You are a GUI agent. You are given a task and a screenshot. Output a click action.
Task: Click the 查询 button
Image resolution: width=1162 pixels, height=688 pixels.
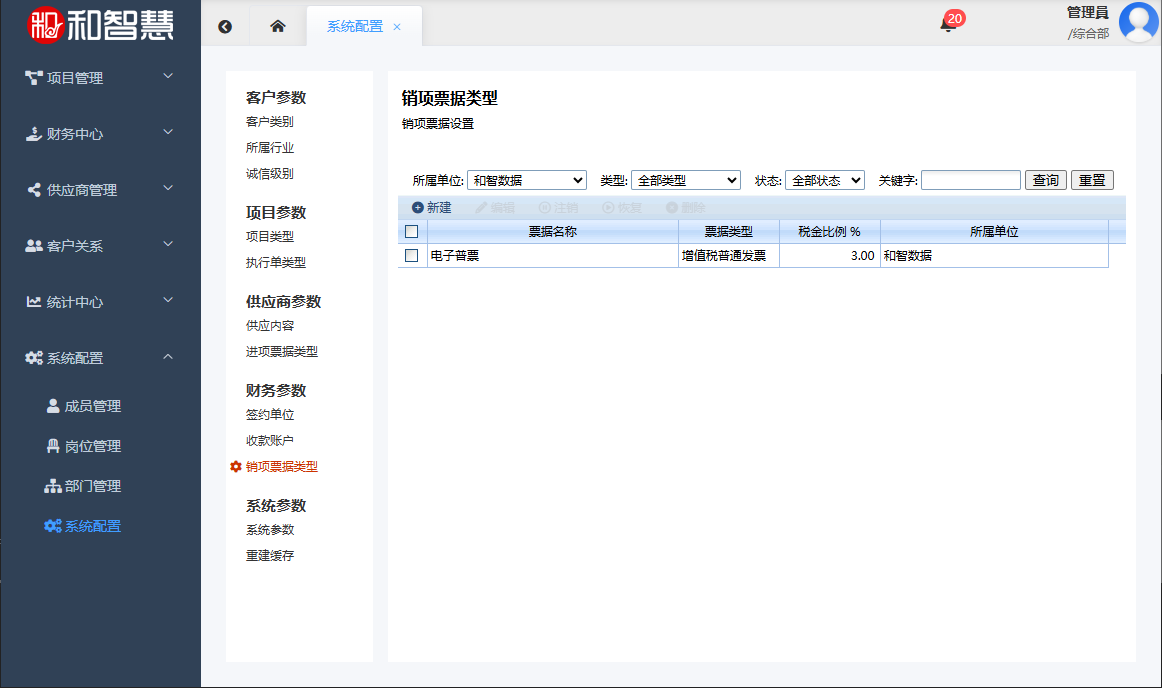1046,180
